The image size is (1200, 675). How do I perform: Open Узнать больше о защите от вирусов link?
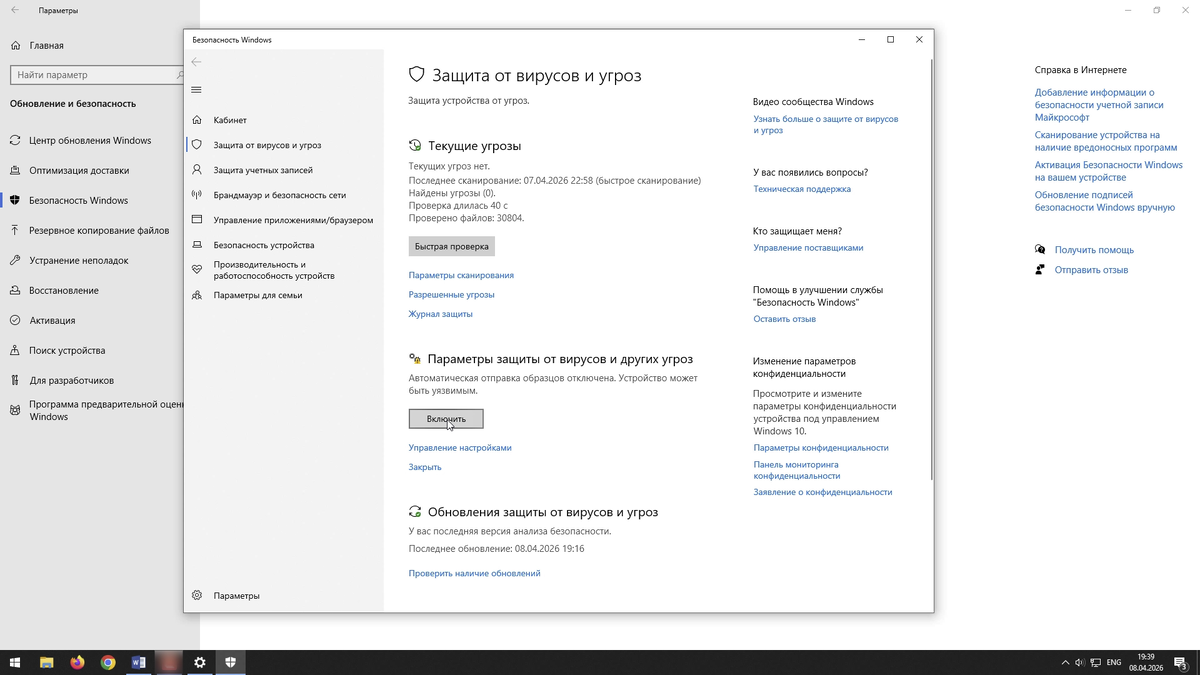click(826, 124)
